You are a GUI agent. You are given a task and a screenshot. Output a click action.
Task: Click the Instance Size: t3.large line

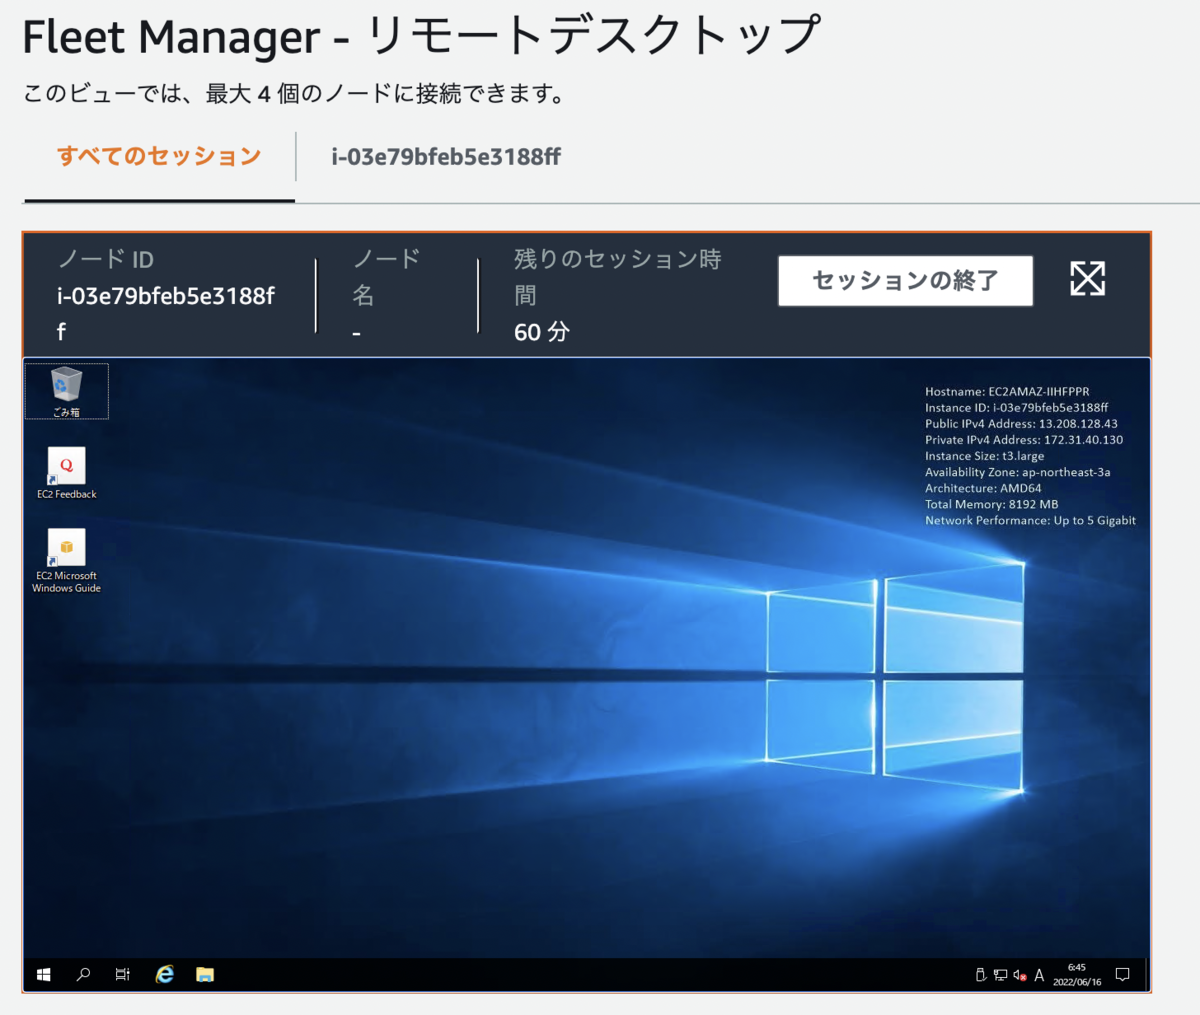coord(984,456)
